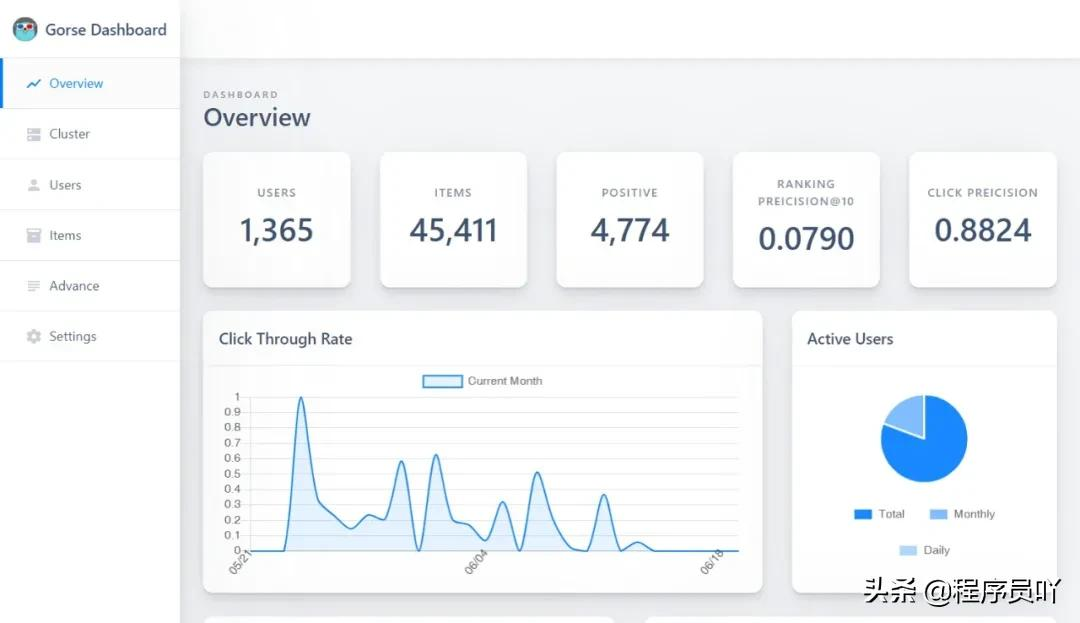Click the 0.8824 click precision value

tap(983, 230)
